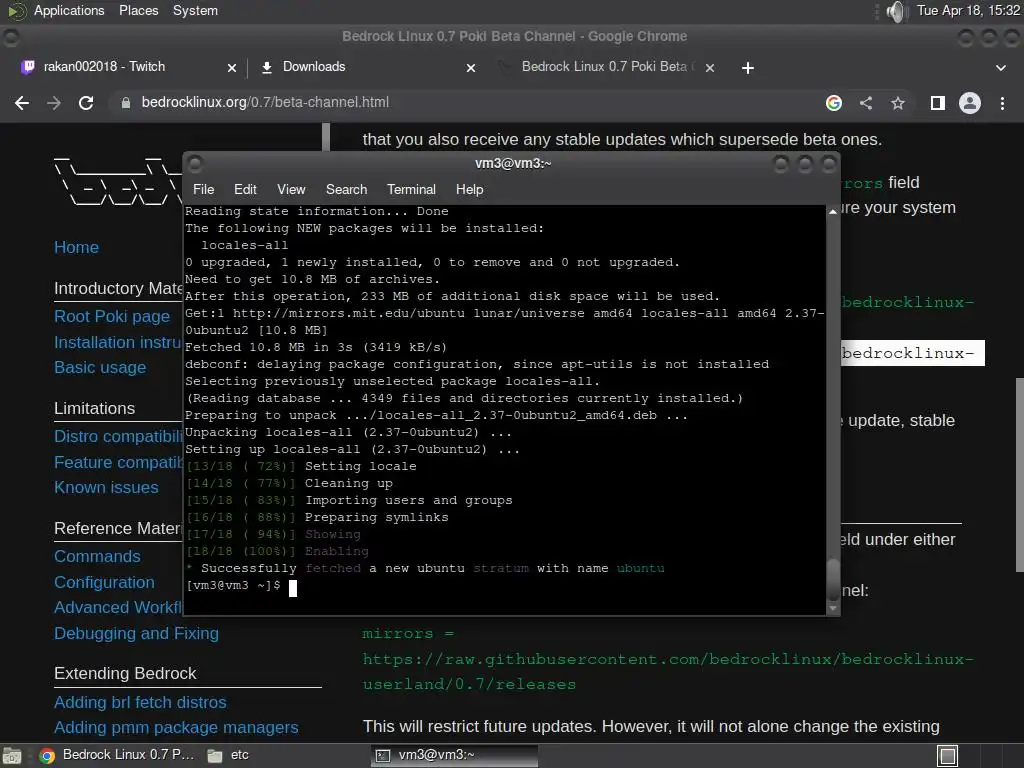1024x768 pixels.
Task: Open Installation instructions link
Action: click(118, 342)
